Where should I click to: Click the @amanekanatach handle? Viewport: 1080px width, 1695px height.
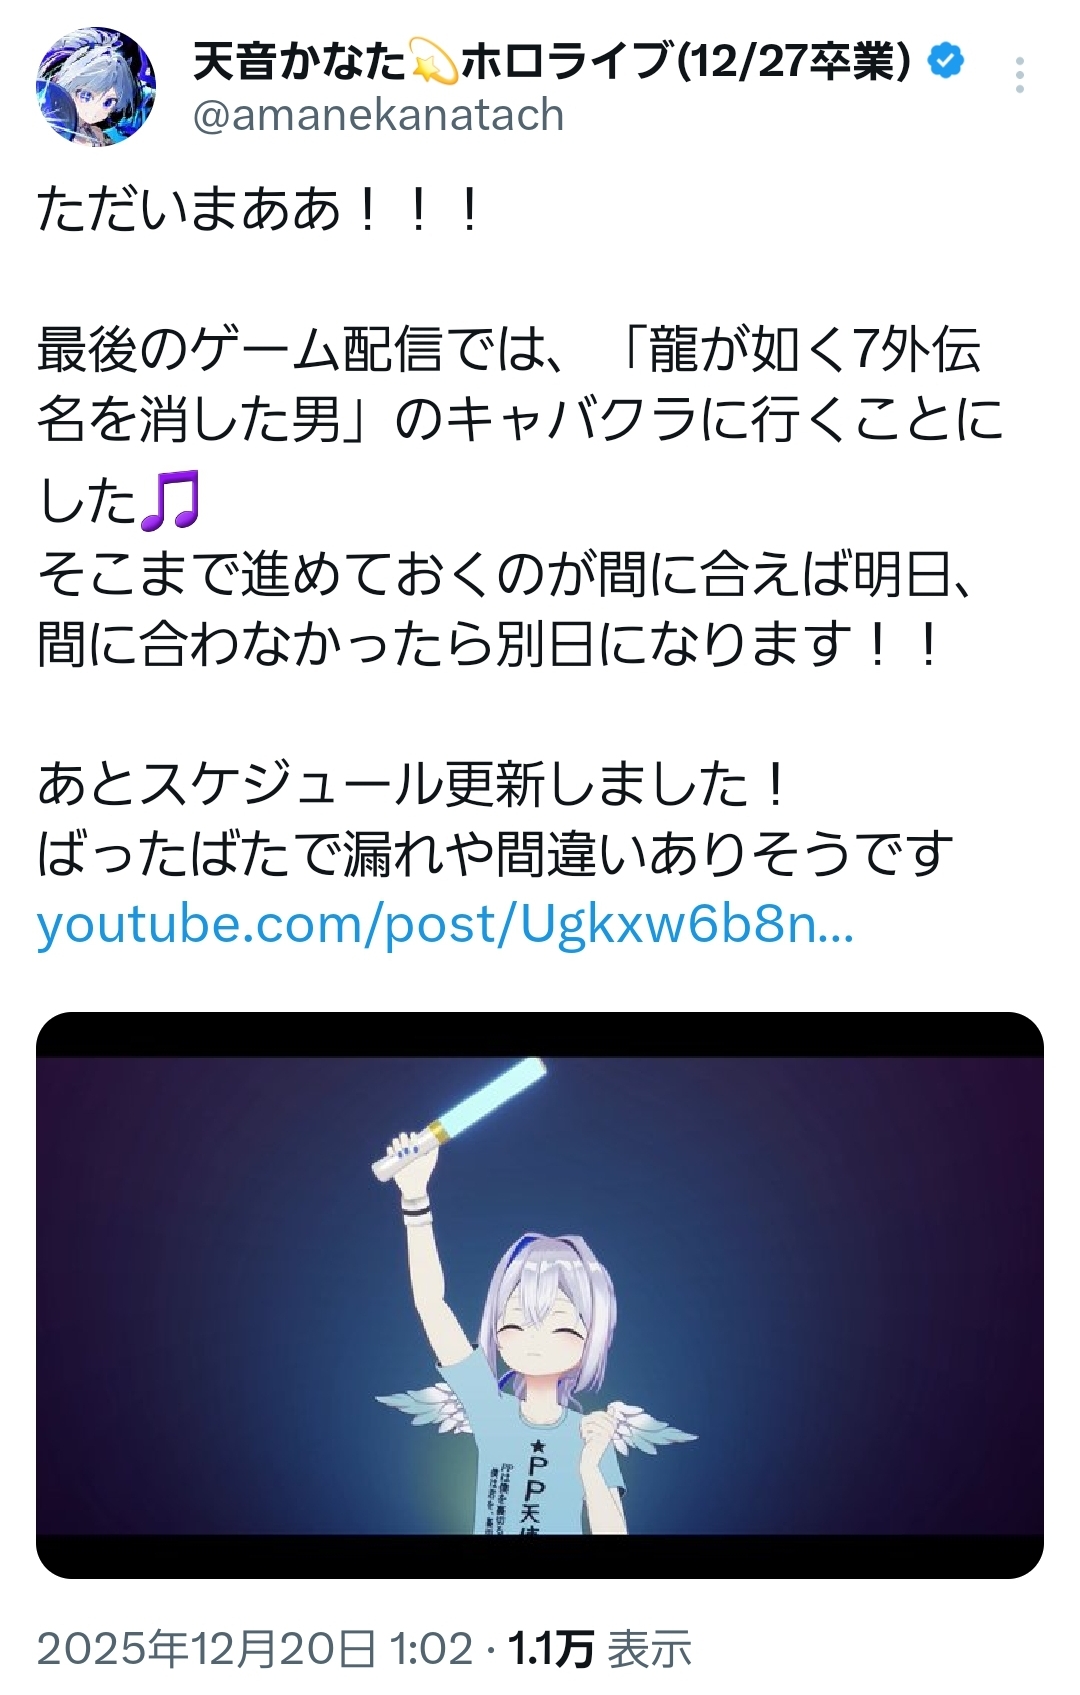pyautogui.click(x=378, y=116)
